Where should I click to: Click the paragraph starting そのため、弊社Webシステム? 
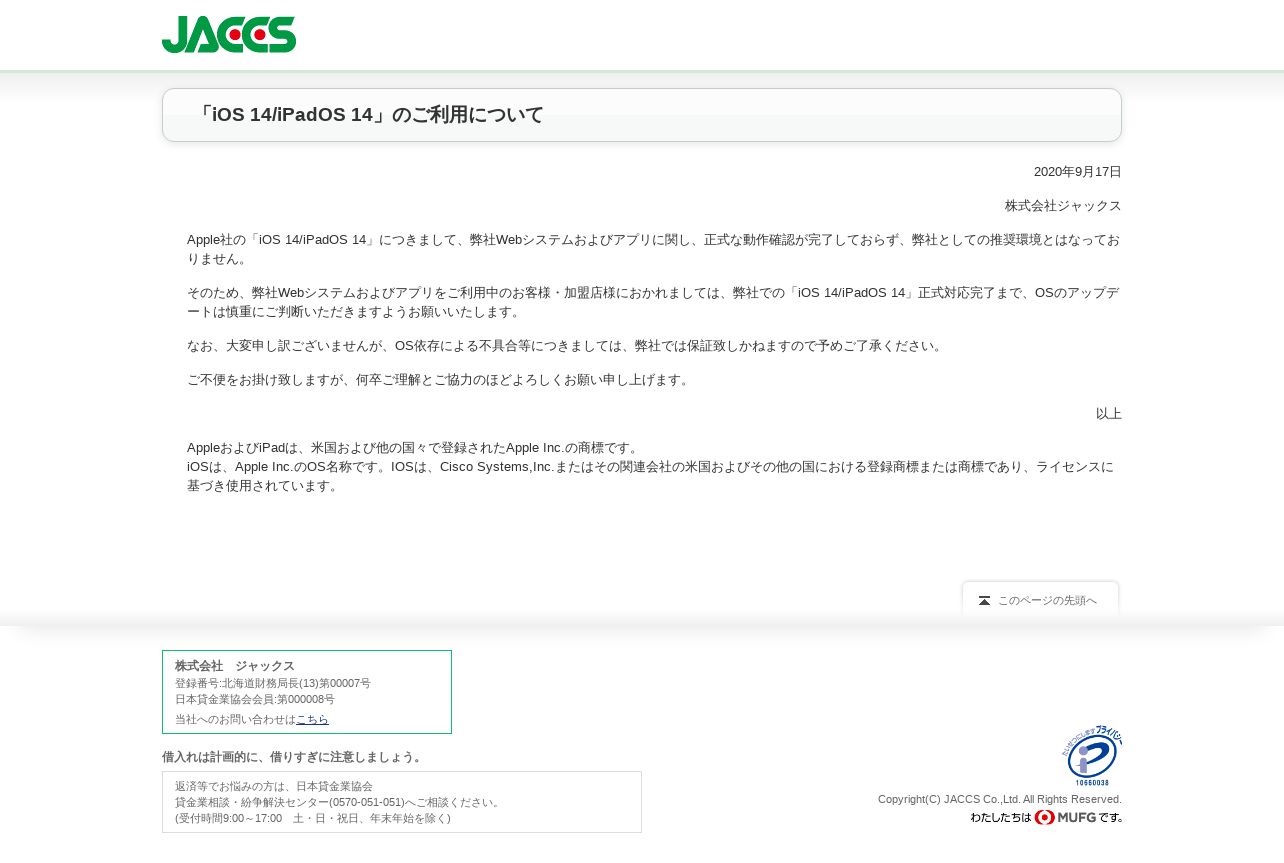click(654, 302)
